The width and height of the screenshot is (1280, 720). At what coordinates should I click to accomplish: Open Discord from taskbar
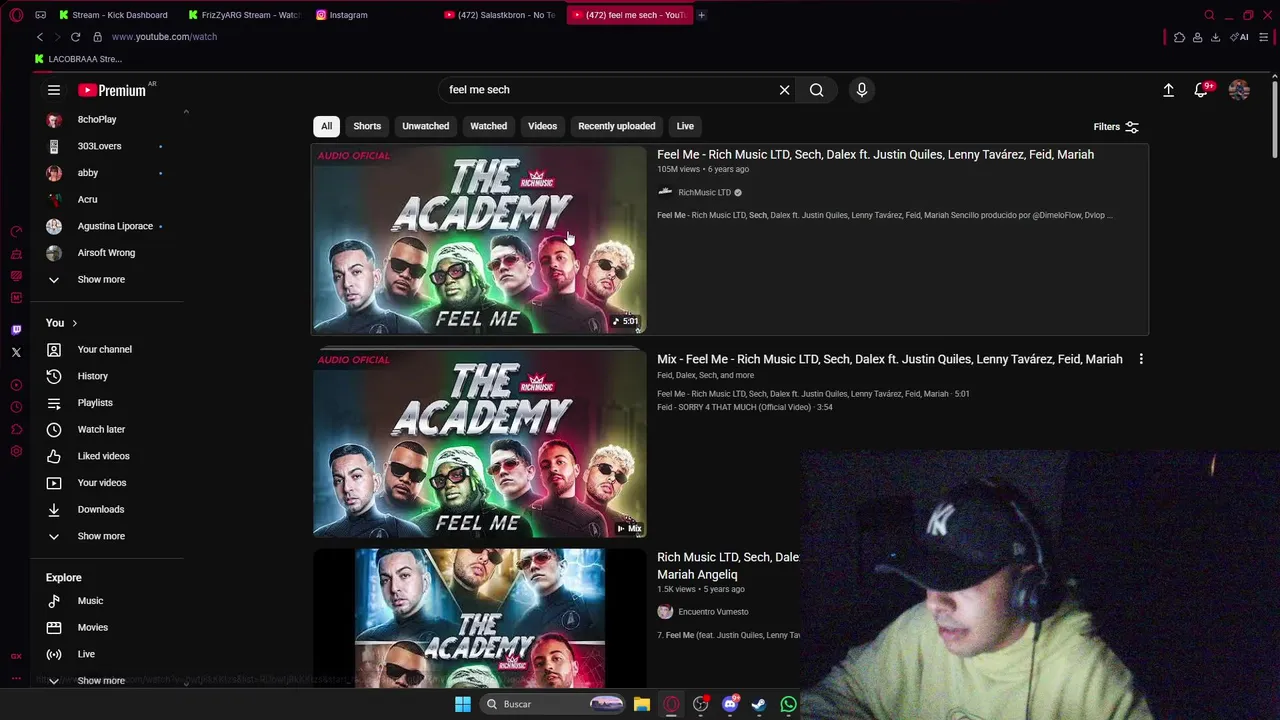(730, 704)
